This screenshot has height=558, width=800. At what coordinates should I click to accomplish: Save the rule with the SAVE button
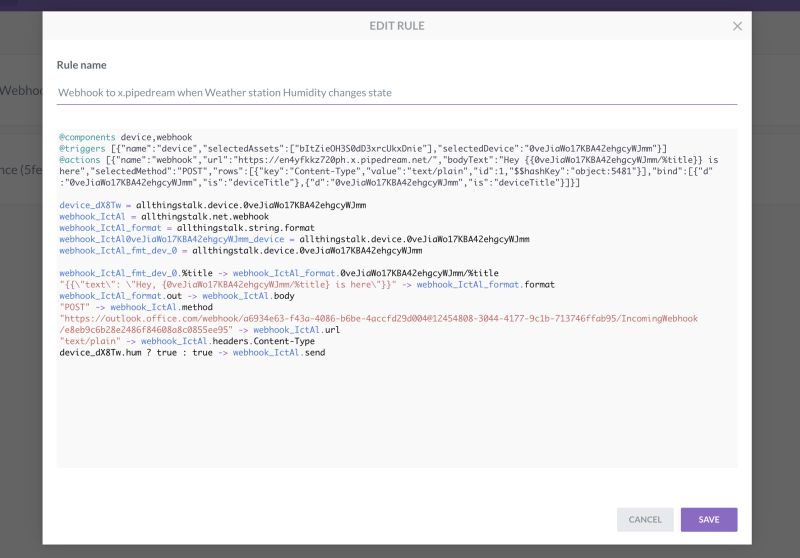[708, 519]
